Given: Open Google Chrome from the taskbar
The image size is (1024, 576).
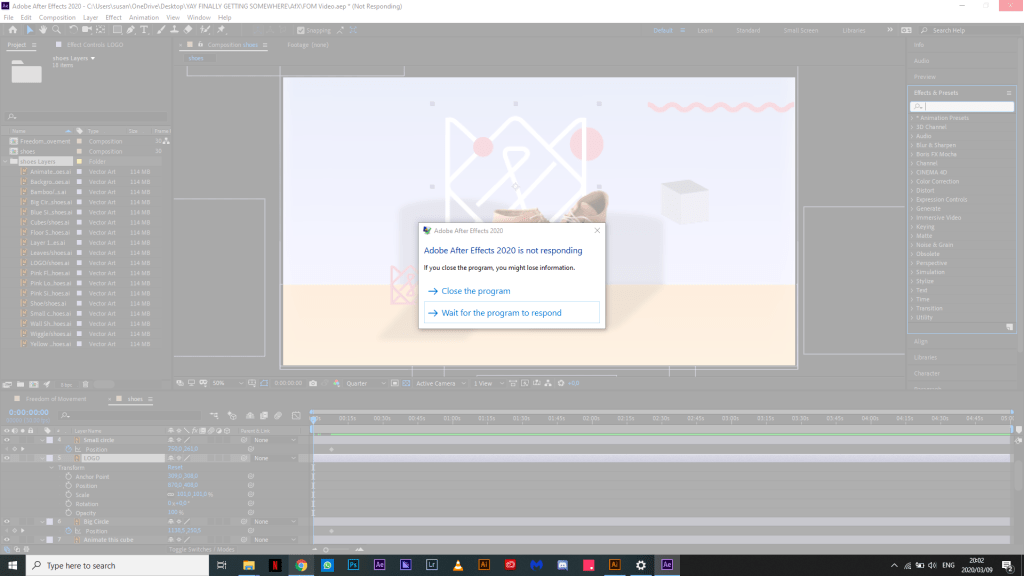Looking at the screenshot, I should [301, 565].
